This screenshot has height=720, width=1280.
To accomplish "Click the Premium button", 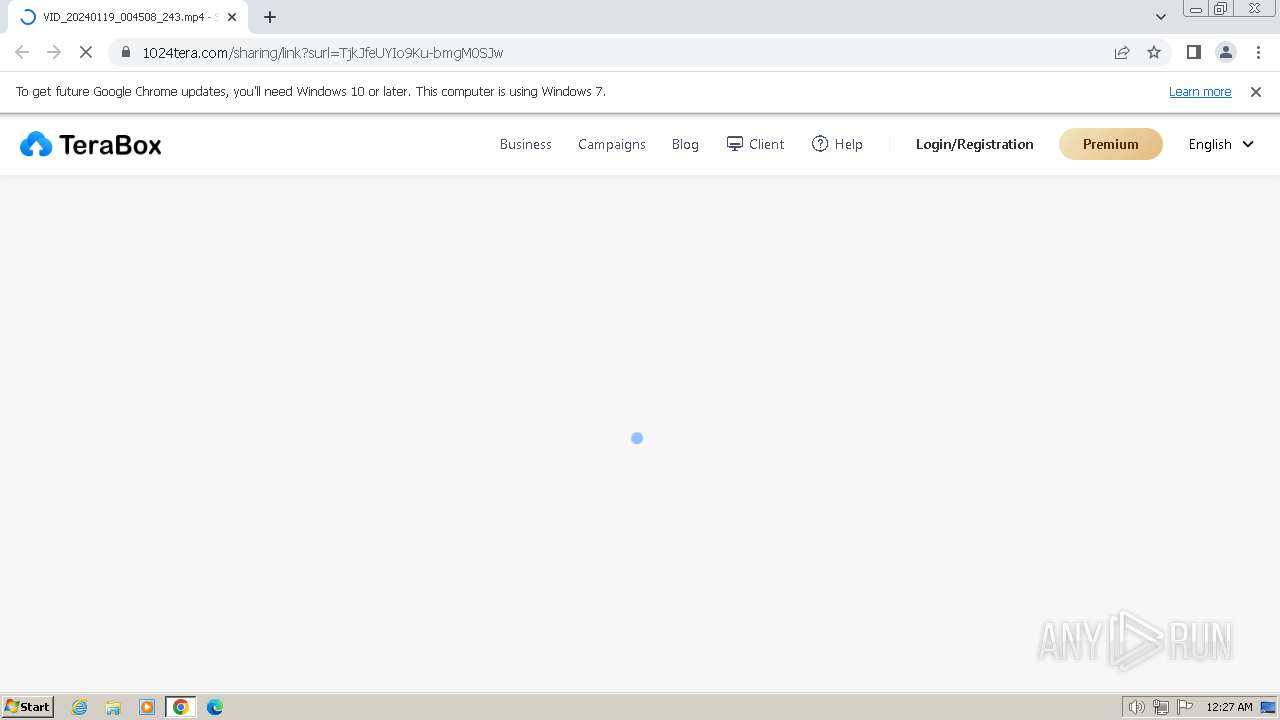I will coord(1110,144).
